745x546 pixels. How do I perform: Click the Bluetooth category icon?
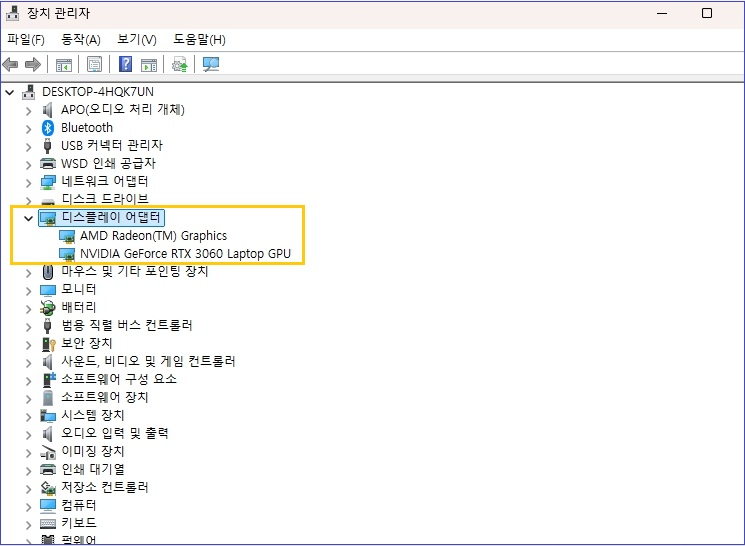[48, 127]
